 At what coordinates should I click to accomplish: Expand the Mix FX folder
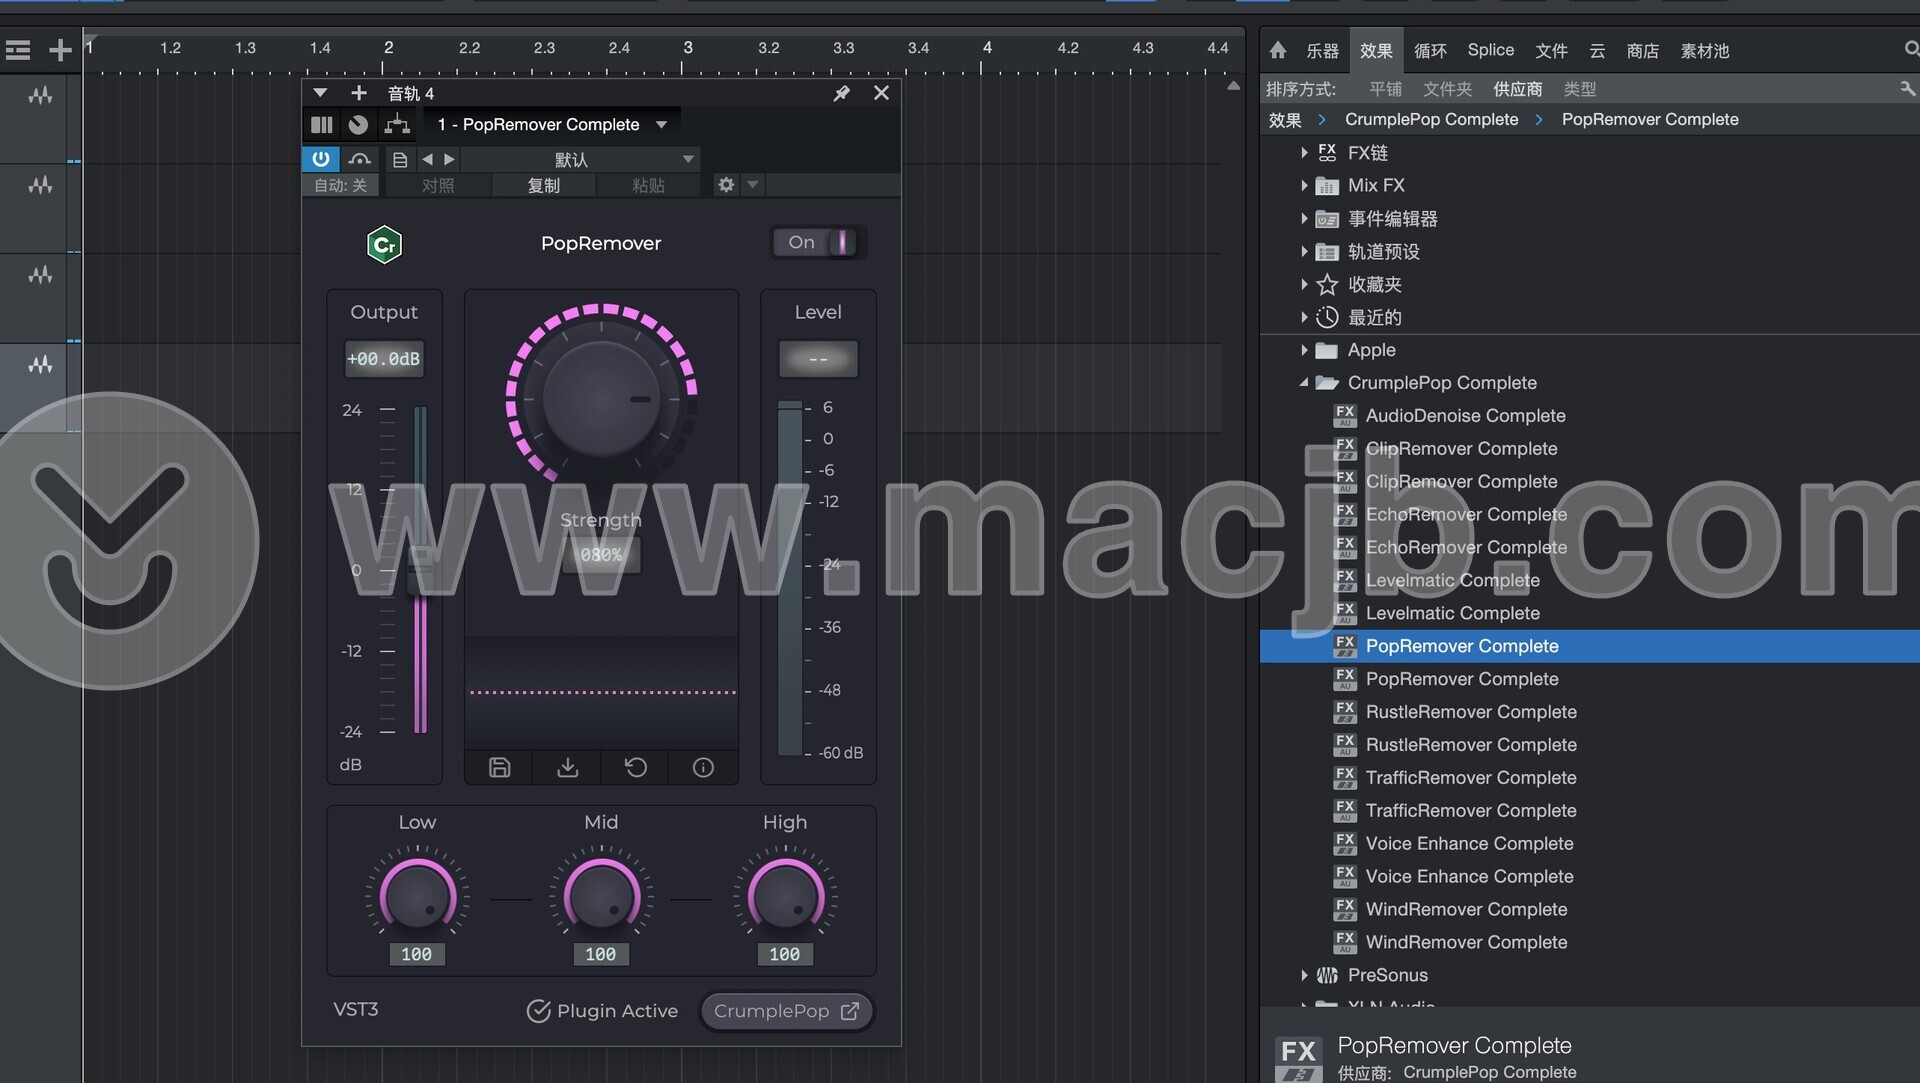point(1304,186)
